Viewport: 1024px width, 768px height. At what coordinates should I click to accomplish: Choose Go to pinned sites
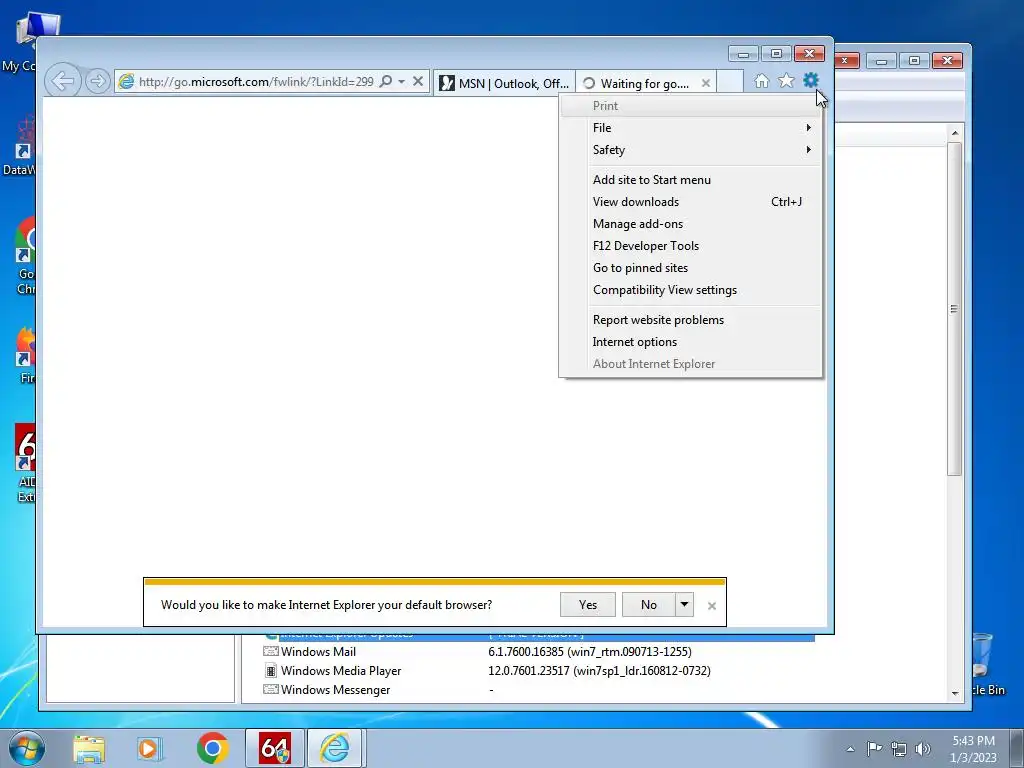point(691,268)
